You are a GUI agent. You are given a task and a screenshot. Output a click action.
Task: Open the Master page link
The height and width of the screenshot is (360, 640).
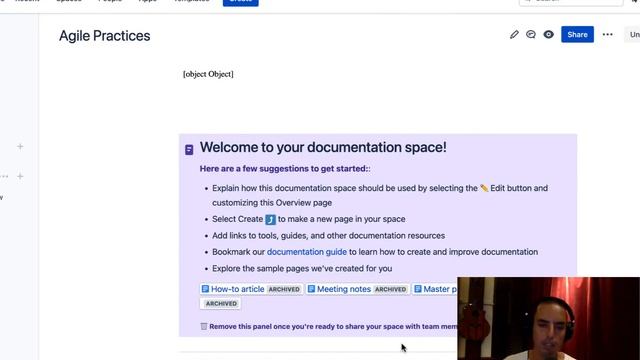coord(440,289)
